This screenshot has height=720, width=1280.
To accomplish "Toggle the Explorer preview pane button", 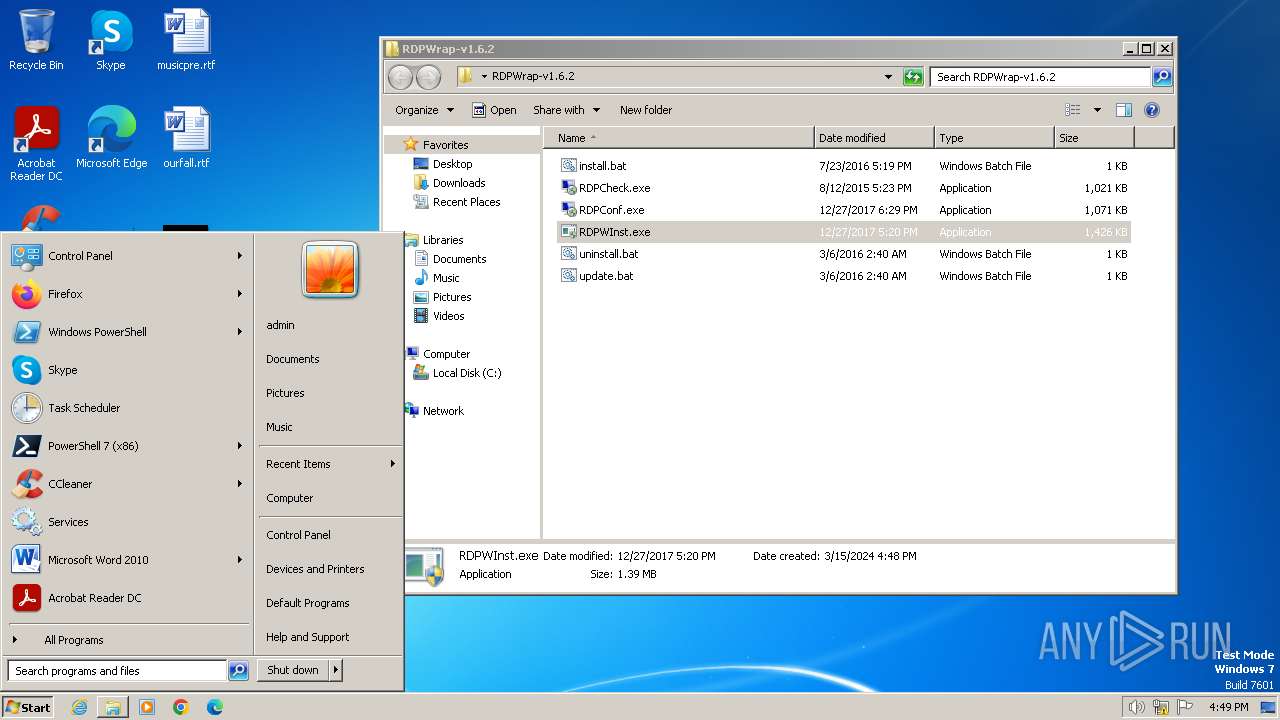I will [x=1123, y=110].
